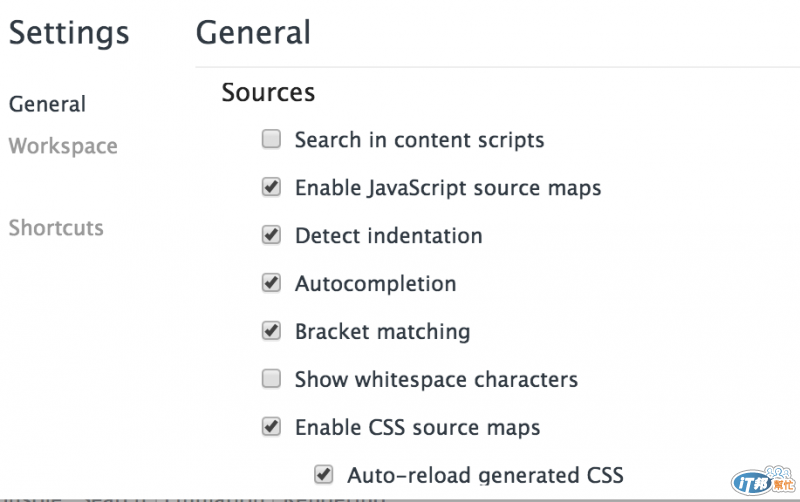Uncheck the Bracket matching checkbox

pos(271,331)
